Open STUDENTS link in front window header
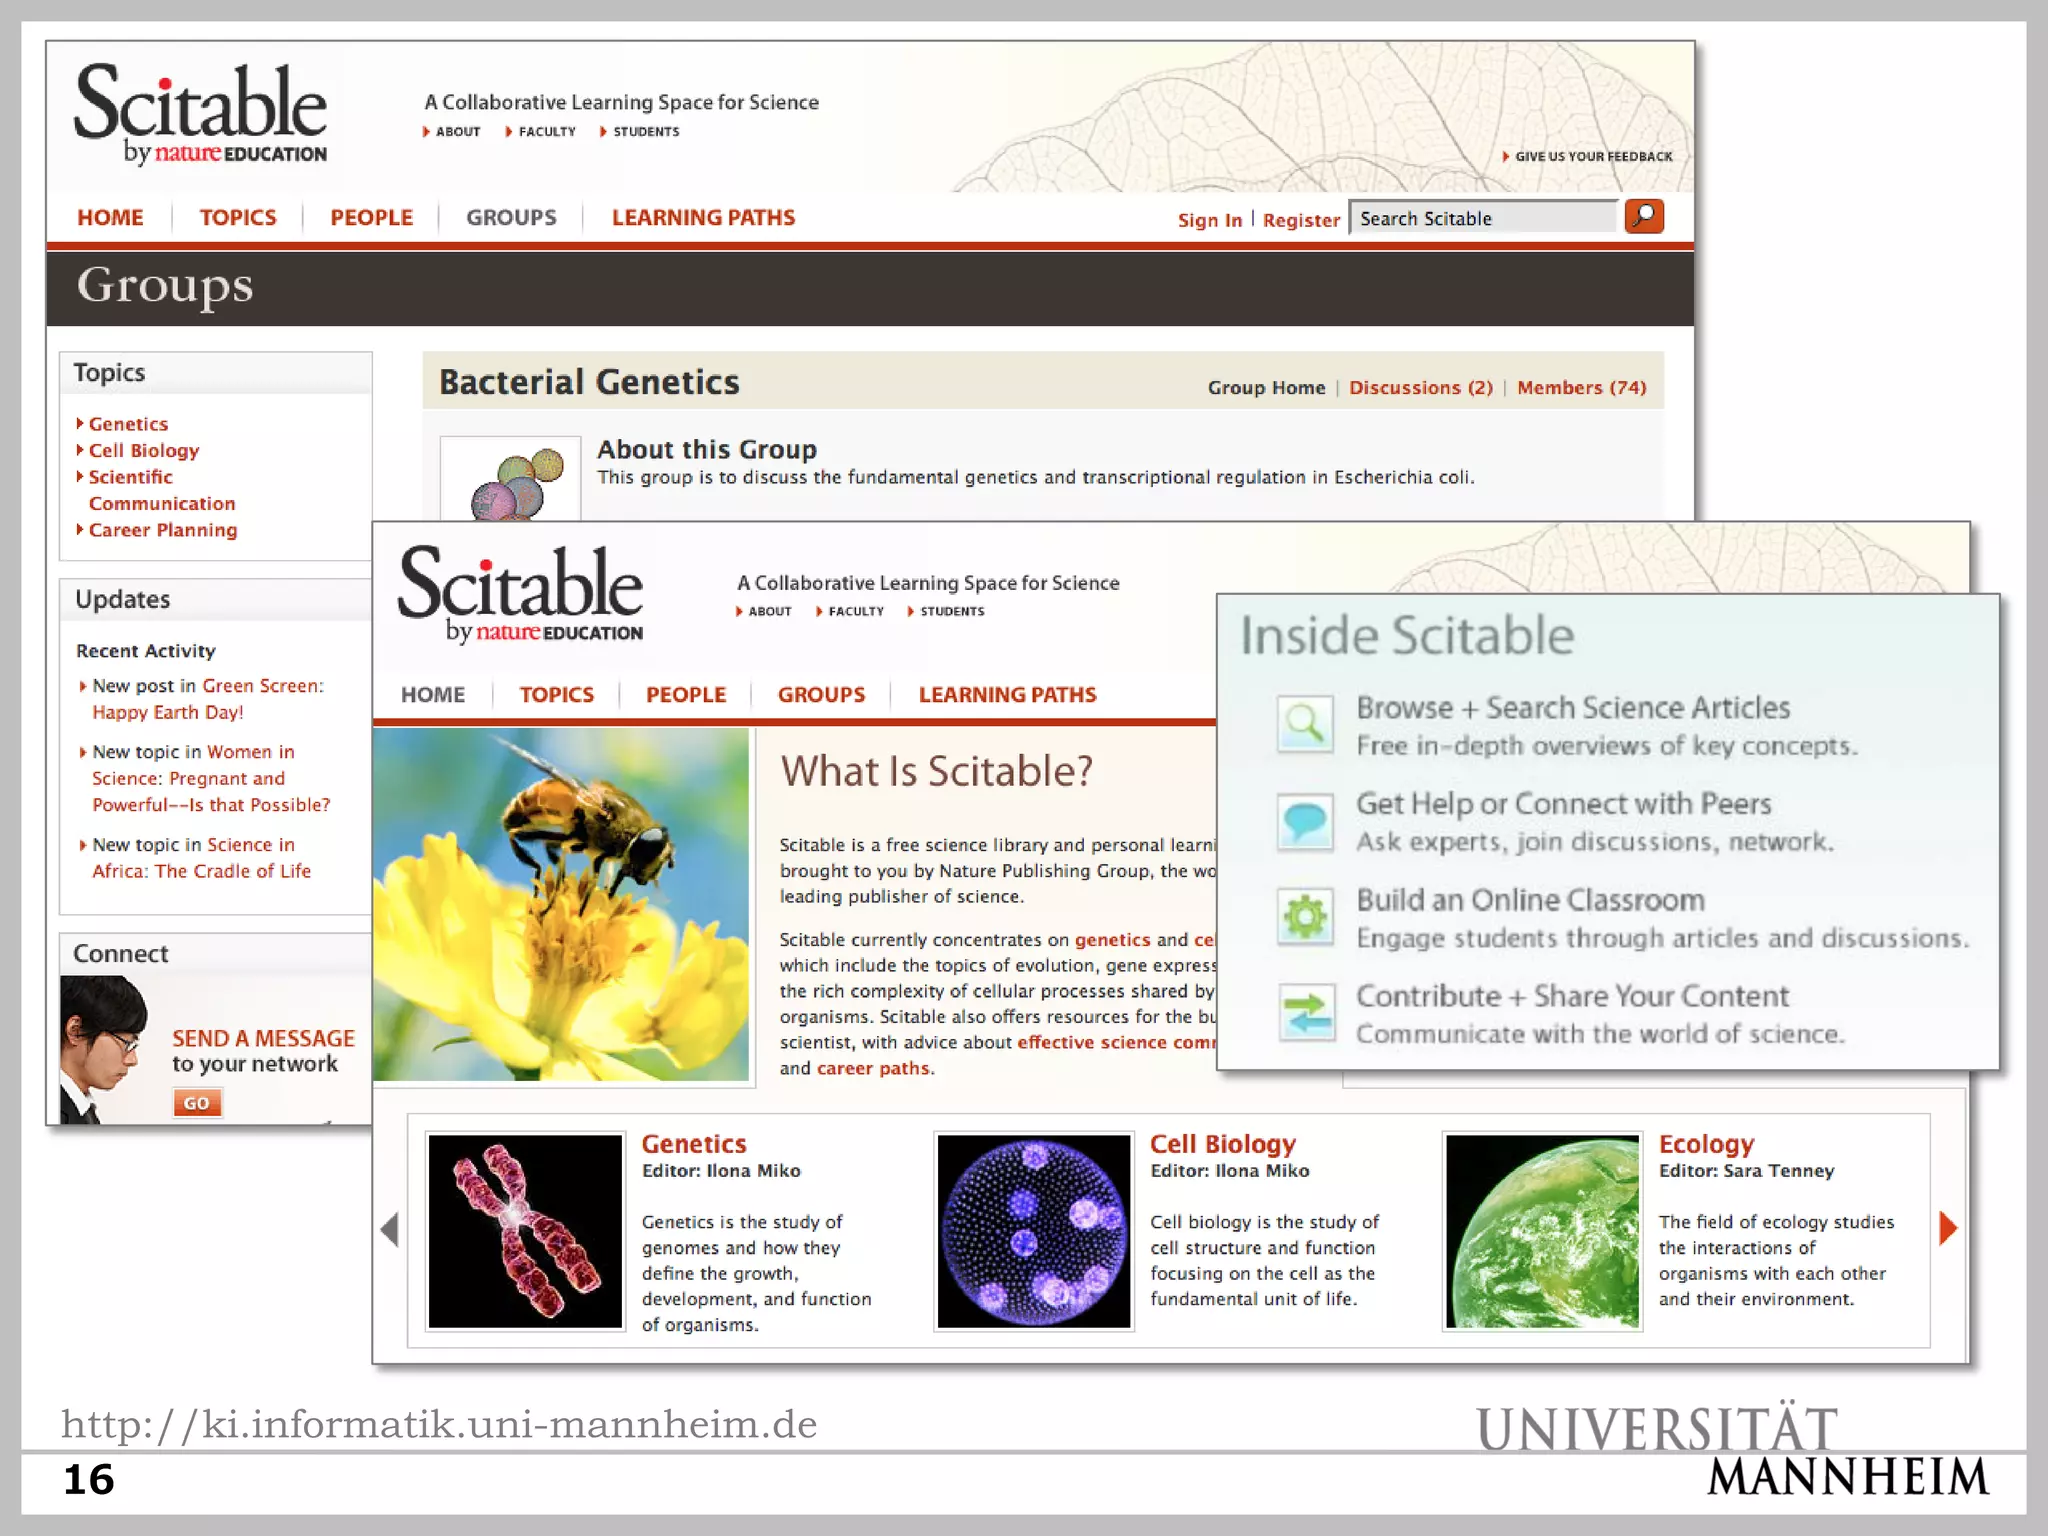 click(x=946, y=611)
